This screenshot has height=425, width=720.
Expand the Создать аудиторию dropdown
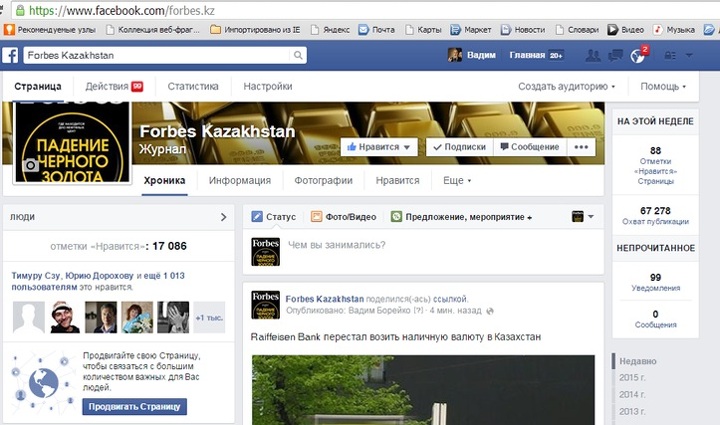click(566, 87)
